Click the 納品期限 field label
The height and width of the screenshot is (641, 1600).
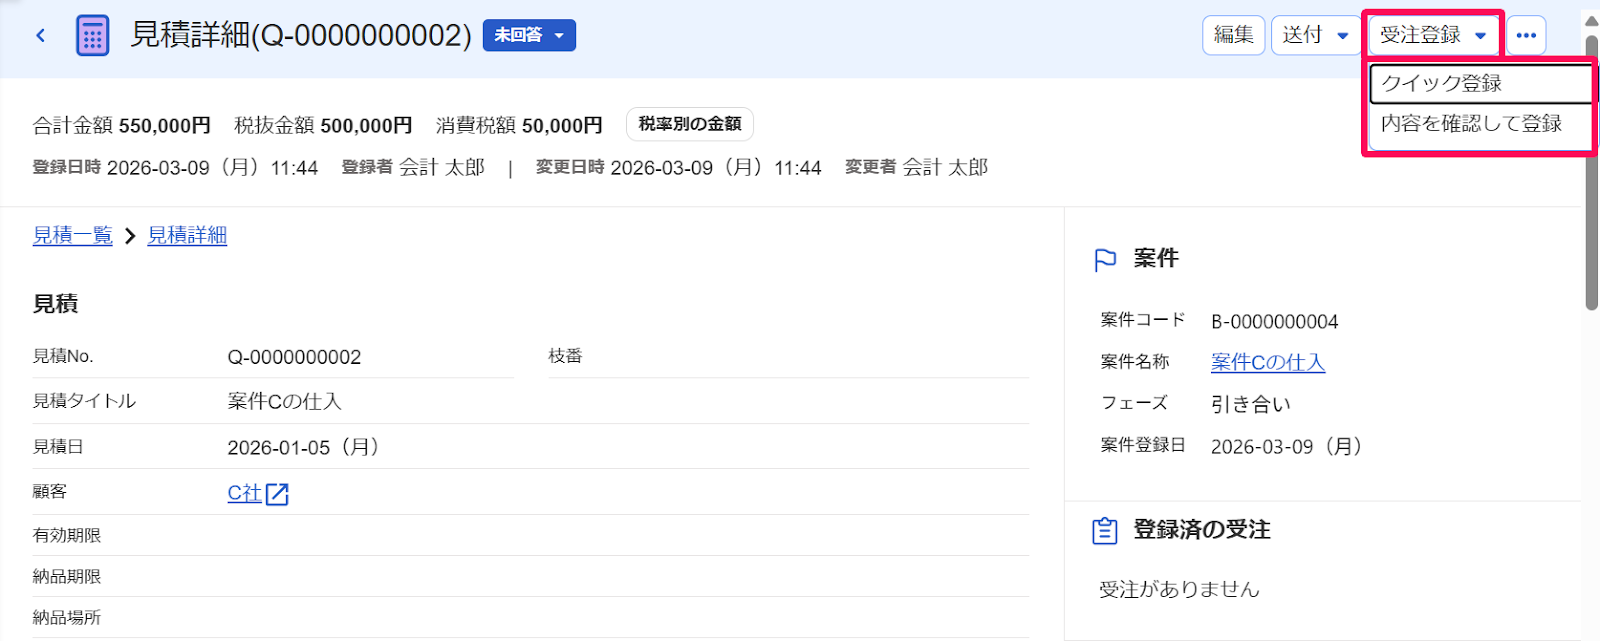click(x=67, y=576)
